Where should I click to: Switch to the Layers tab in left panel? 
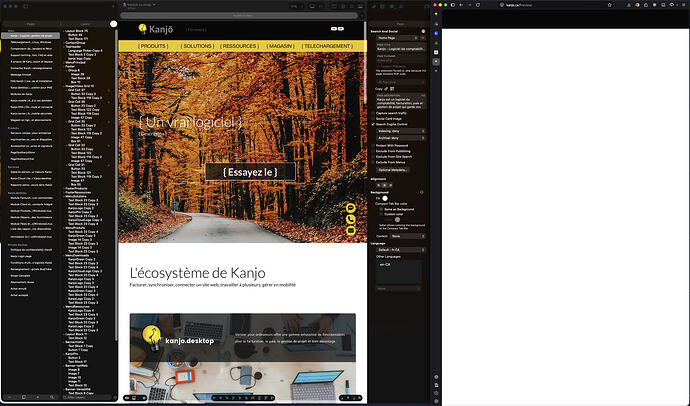(x=85, y=24)
